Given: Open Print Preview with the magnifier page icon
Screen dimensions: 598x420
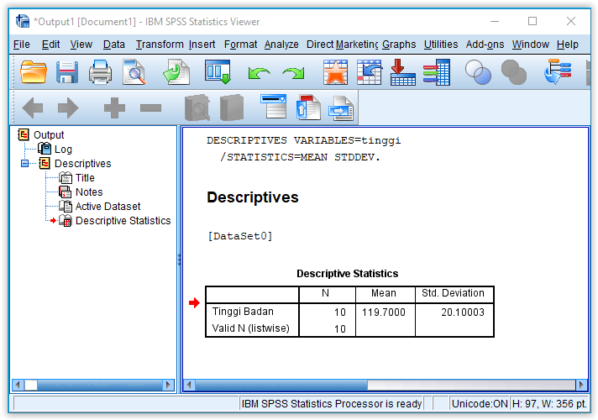Looking at the screenshot, I should (134, 72).
